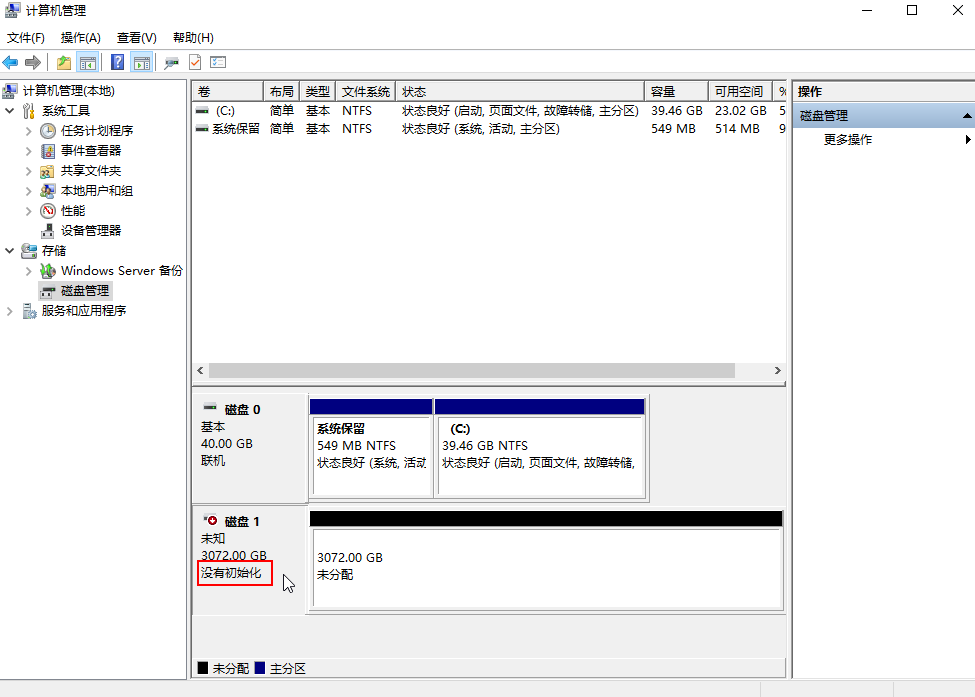
Task: Open the 文件(F) menu
Action: (25, 38)
